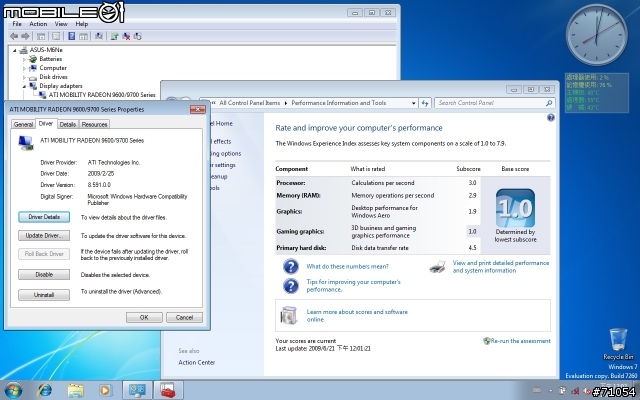Image resolution: width=640 pixels, height=400 pixels.
Task: Collapse the Display adapters node
Action: pyautogui.click(x=24, y=86)
